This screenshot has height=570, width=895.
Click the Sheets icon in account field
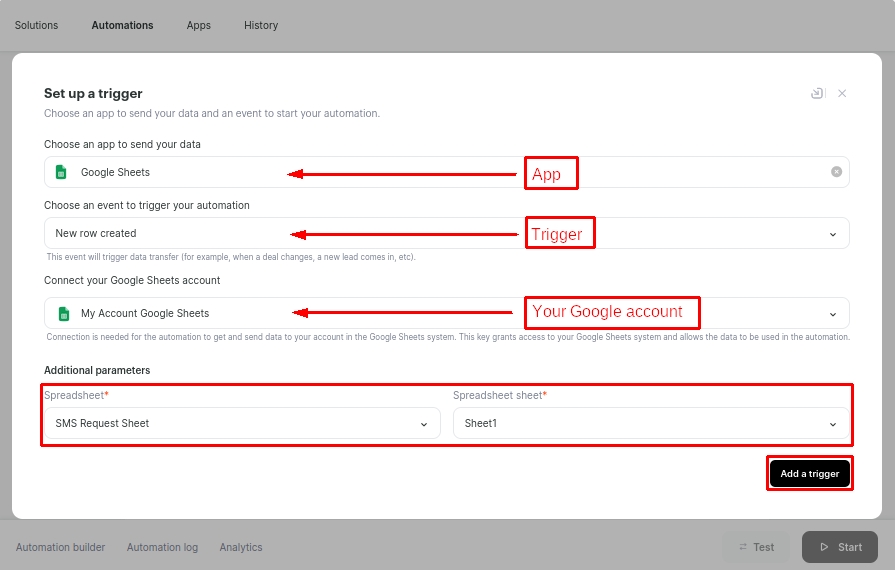pyautogui.click(x=62, y=313)
